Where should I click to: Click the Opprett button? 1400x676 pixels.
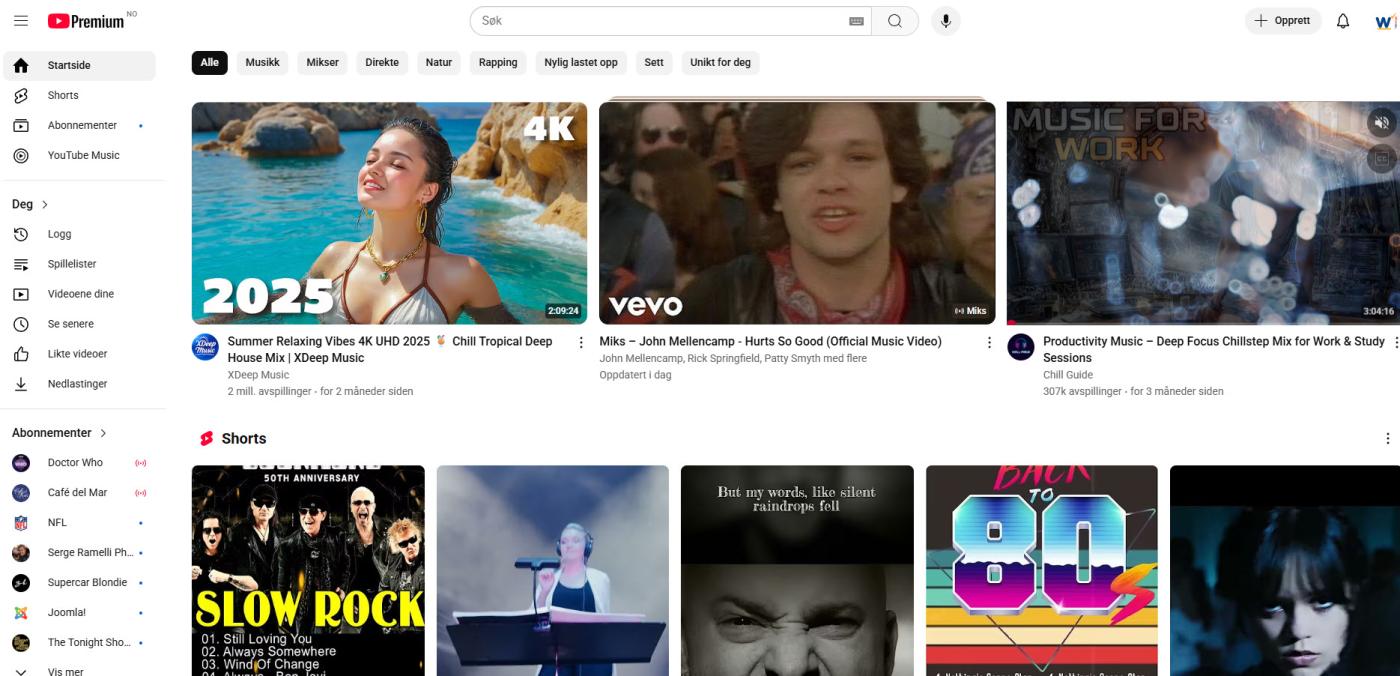click(1283, 20)
